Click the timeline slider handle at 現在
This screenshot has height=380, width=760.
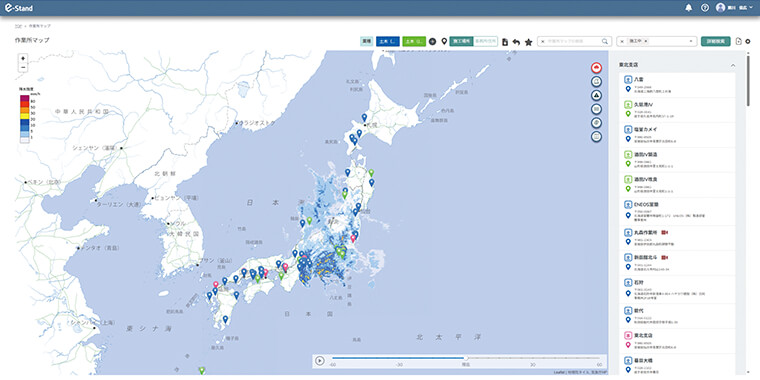coord(465,358)
